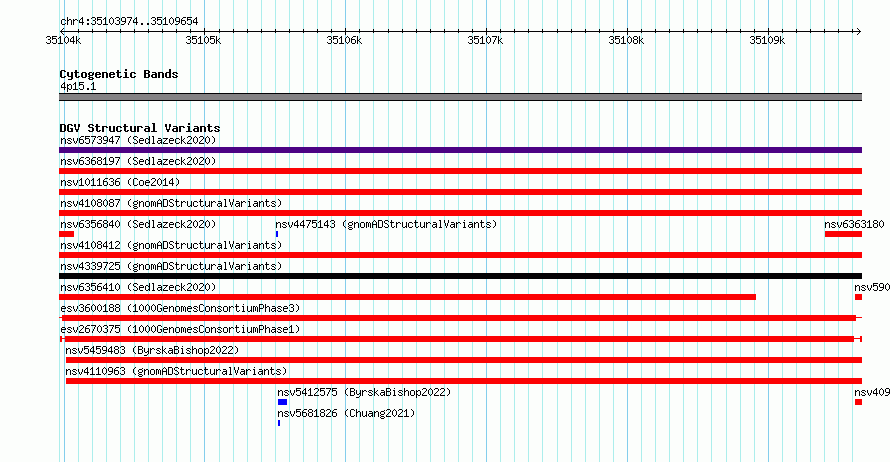Click the truncated nsv590 label

(872, 287)
